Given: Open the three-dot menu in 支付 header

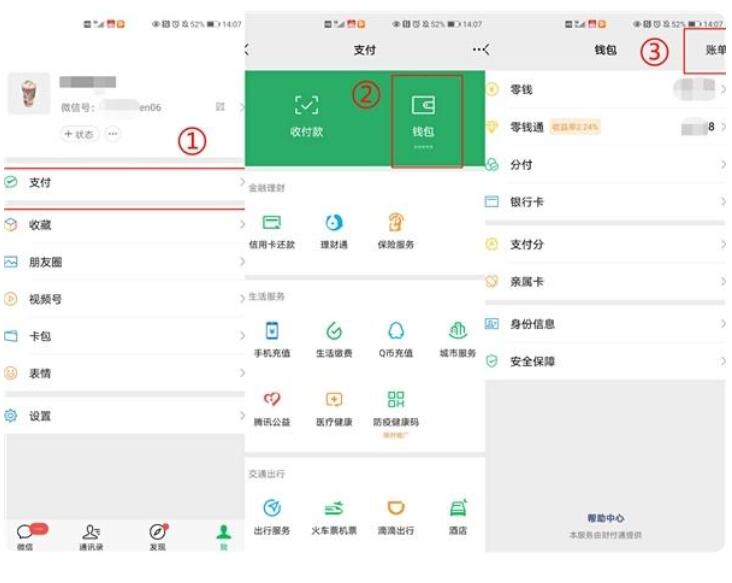Looking at the screenshot, I should 477,49.
